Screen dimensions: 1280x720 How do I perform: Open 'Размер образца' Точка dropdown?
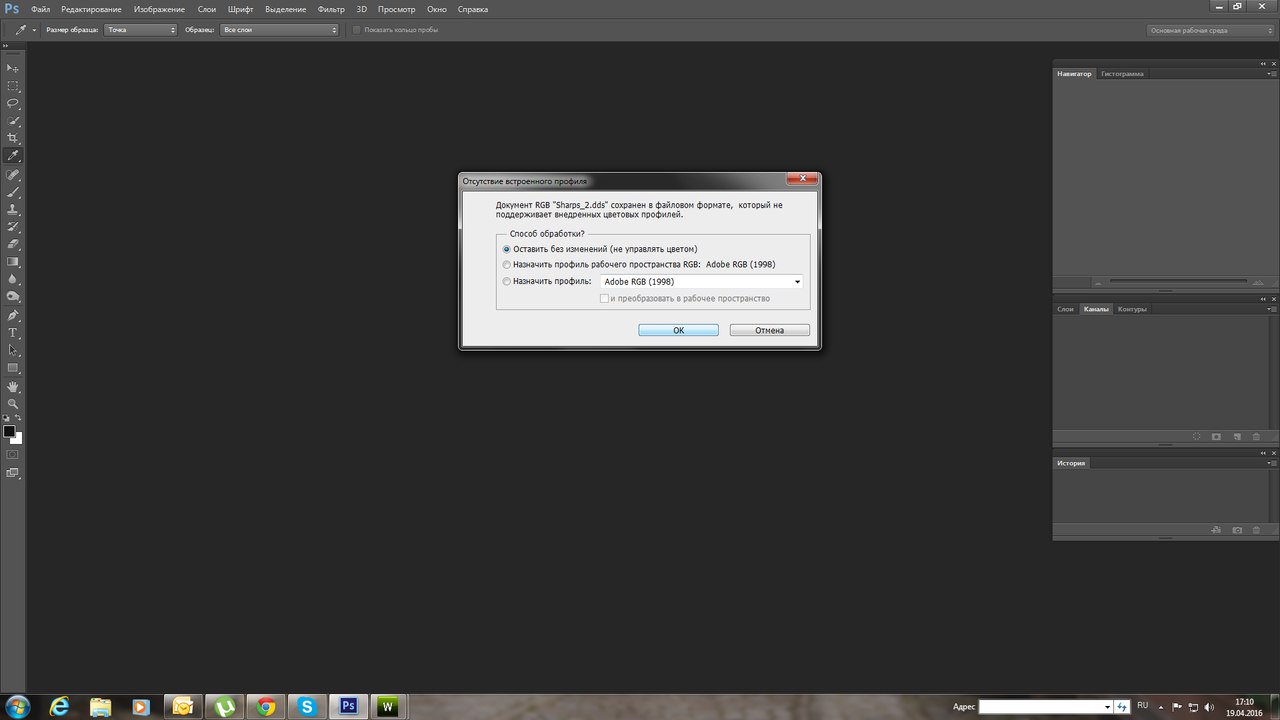click(141, 30)
